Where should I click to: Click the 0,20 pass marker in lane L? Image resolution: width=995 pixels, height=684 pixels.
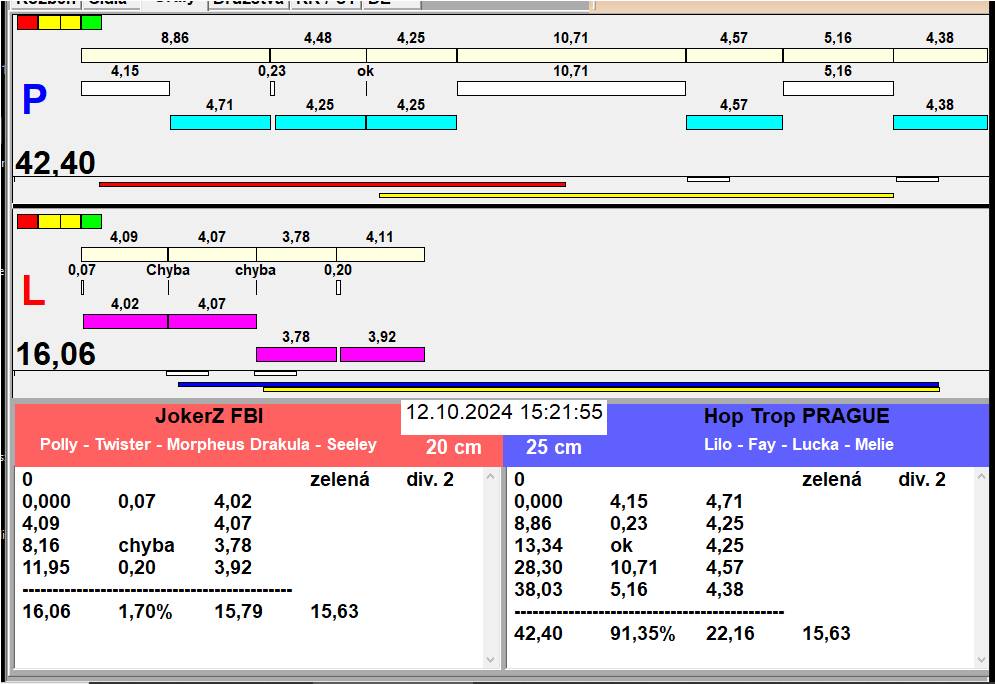click(x=338, y=287)
